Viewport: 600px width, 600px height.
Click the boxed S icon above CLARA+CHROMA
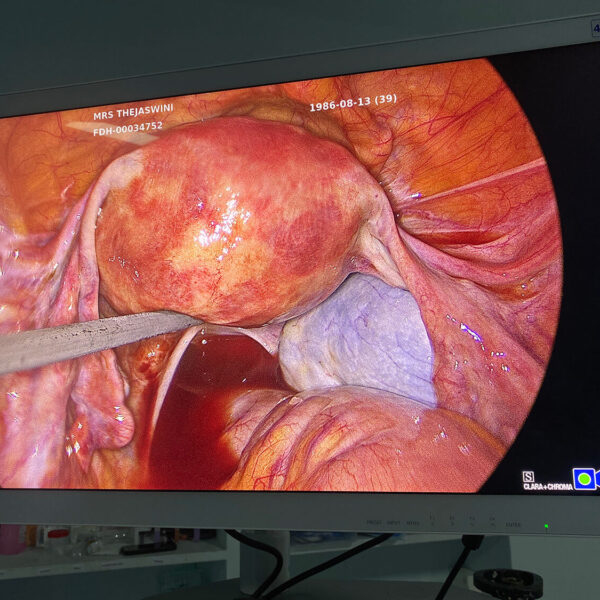tap(529, 477)
